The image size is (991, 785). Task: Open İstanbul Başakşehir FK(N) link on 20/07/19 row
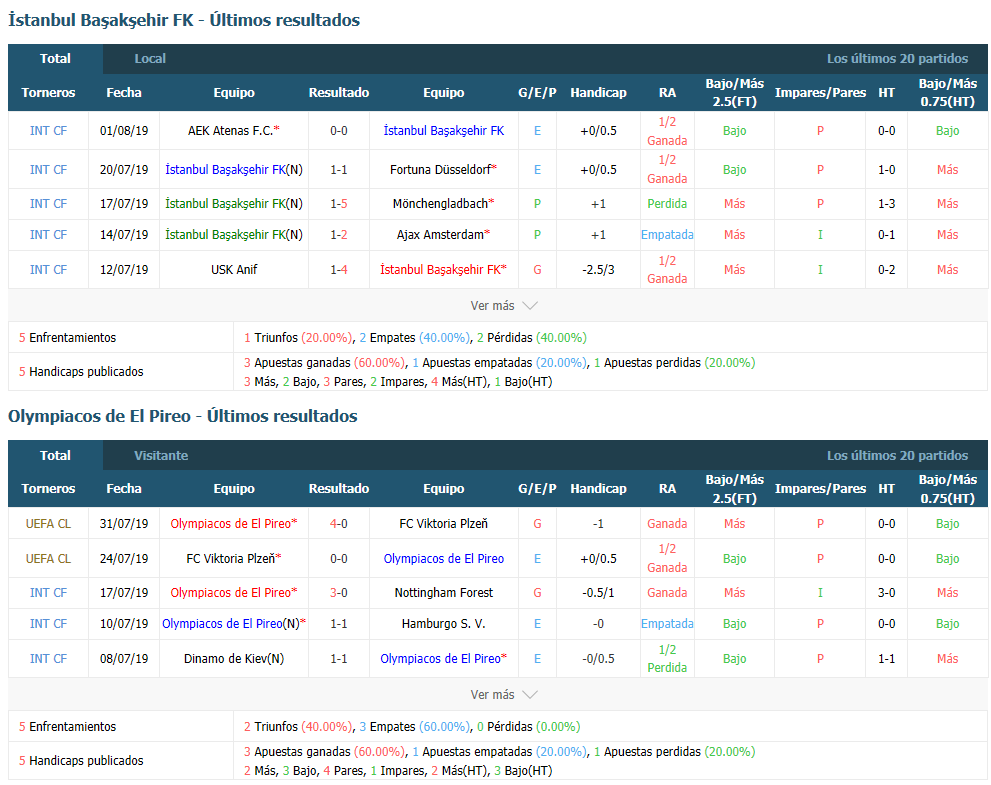(x=234, y=169)
